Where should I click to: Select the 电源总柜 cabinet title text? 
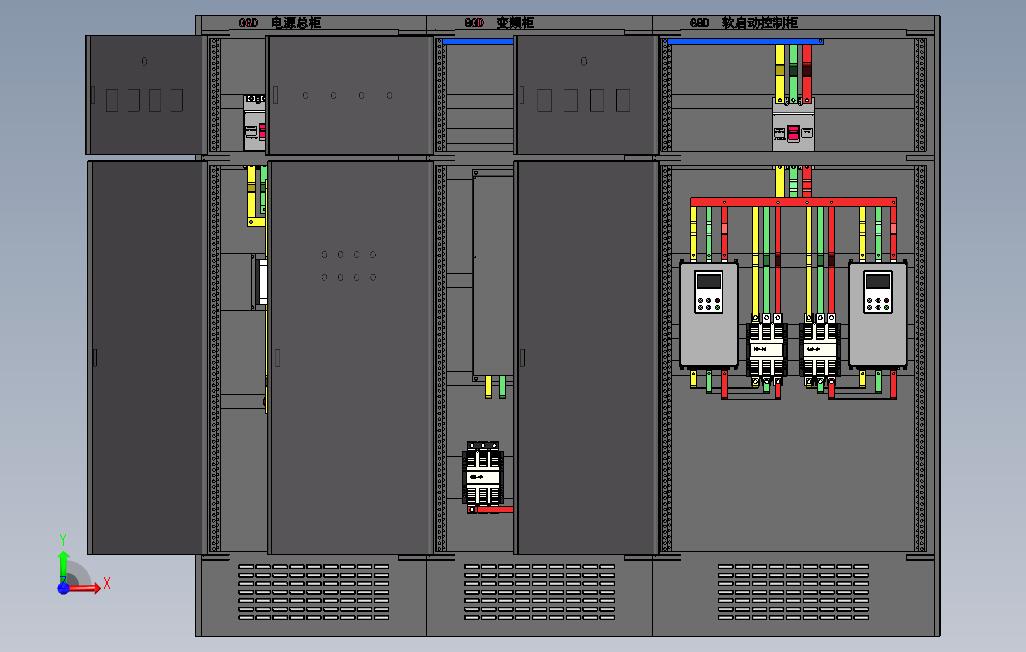click(296, 23)
